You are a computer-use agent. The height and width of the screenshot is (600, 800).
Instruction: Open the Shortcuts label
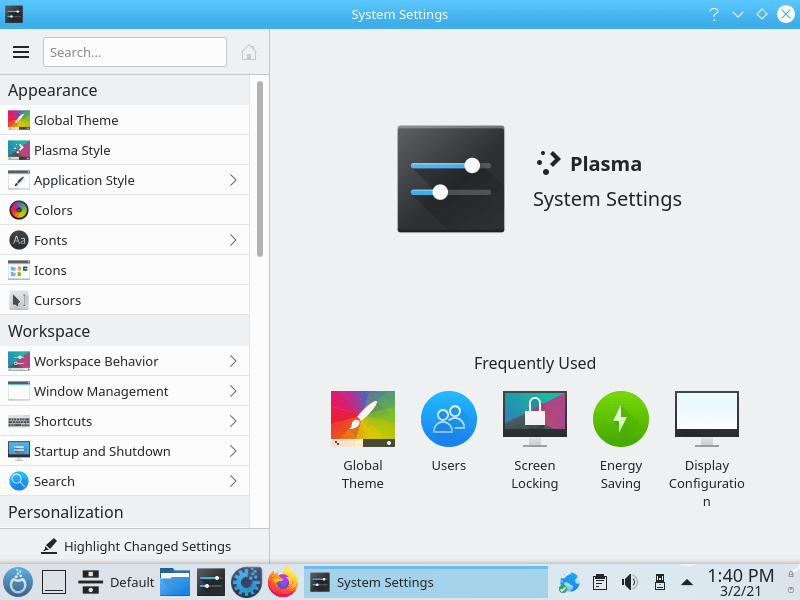[63, 421]
